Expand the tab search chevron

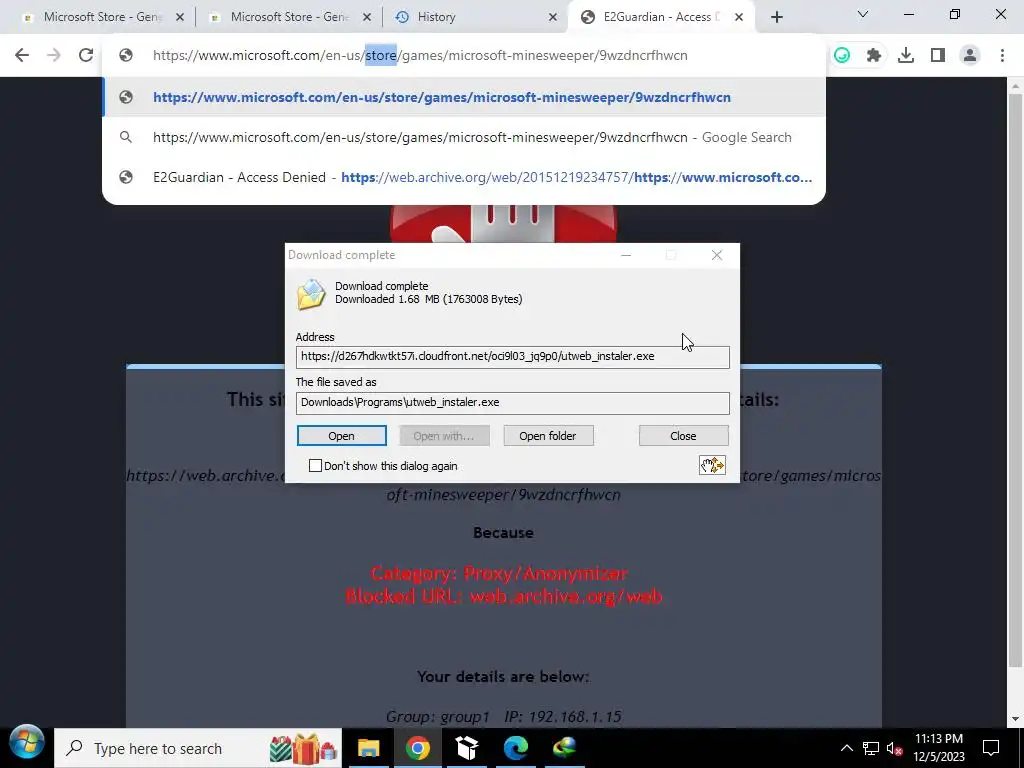[863, 14]
